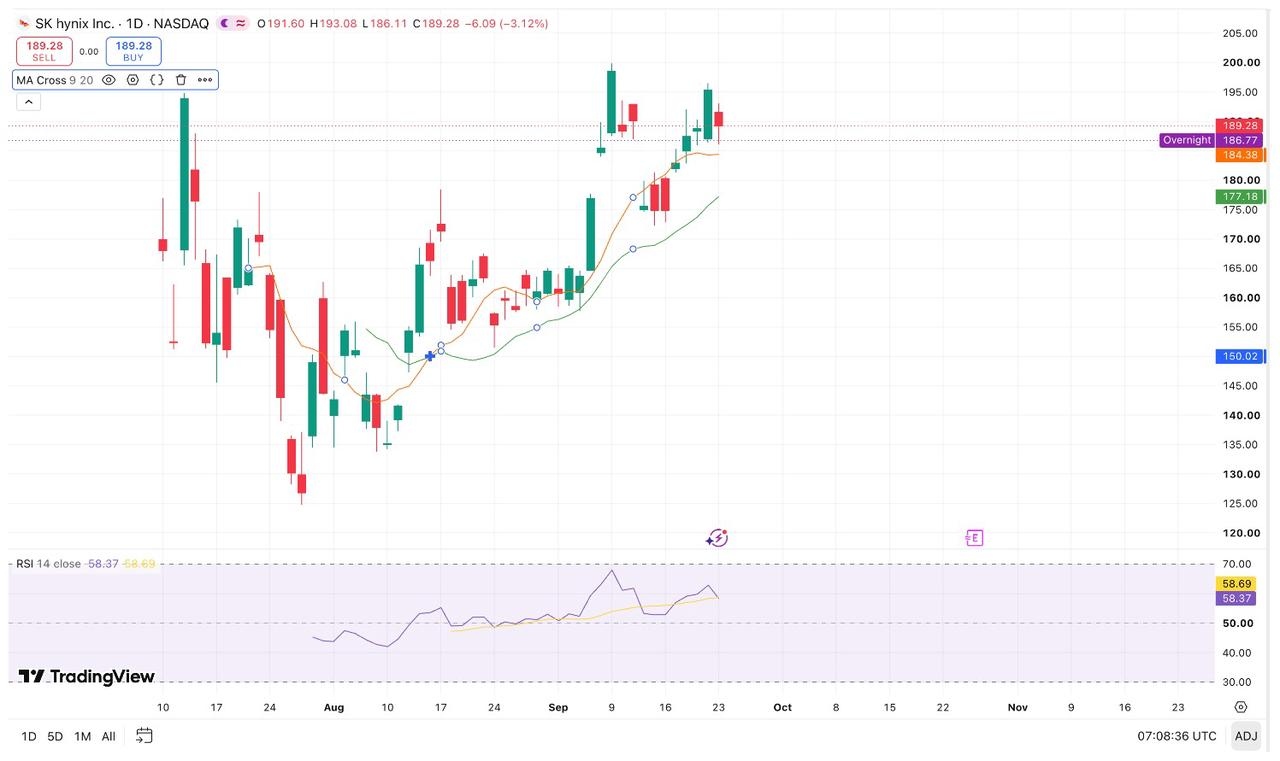Click the blue 150.02 price tag

[1240, 356]
